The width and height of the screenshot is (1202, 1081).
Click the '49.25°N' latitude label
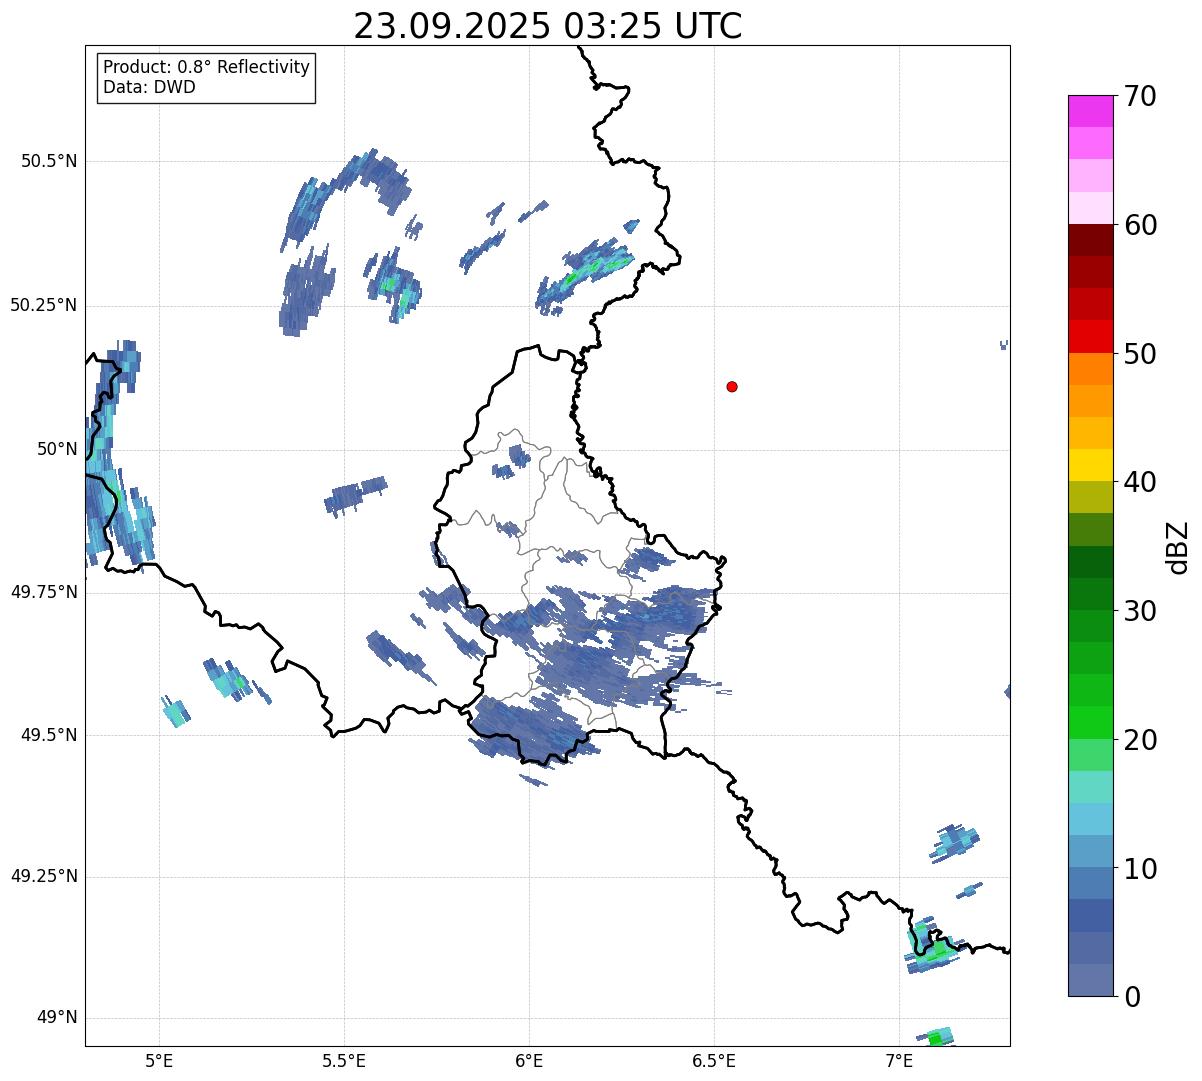(x=44, y=877)
